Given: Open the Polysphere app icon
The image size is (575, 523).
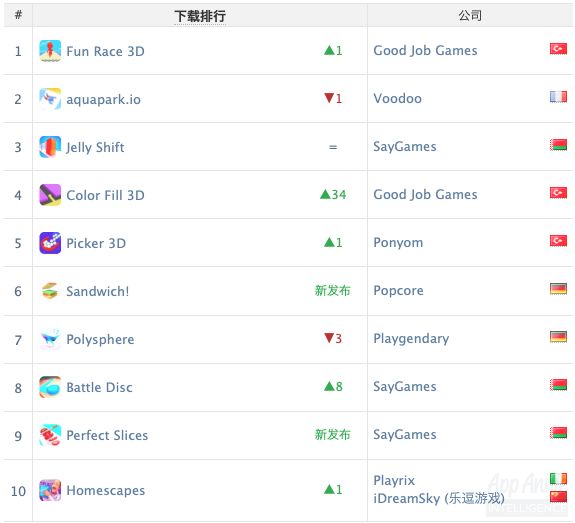Looking at the screenshot, I should [50, 340].
